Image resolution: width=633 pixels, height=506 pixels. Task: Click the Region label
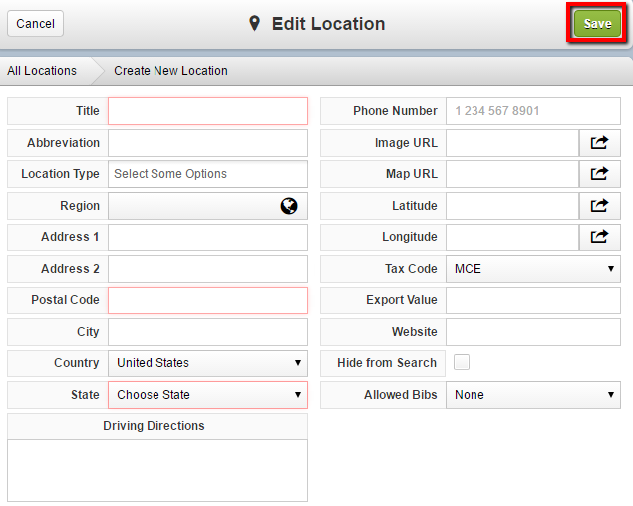(80, 206)
